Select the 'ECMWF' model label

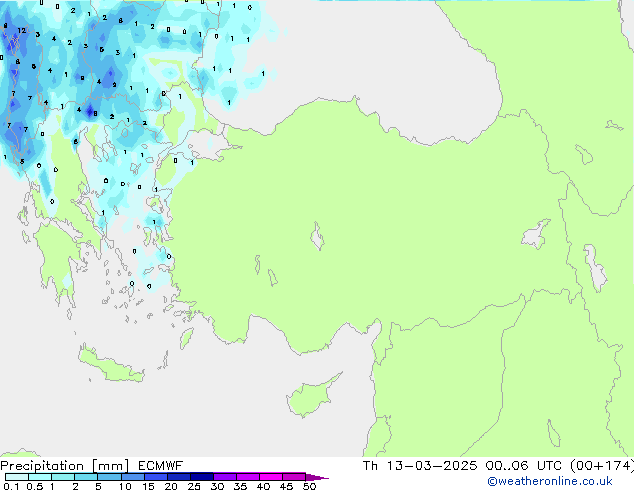[161, 466]
